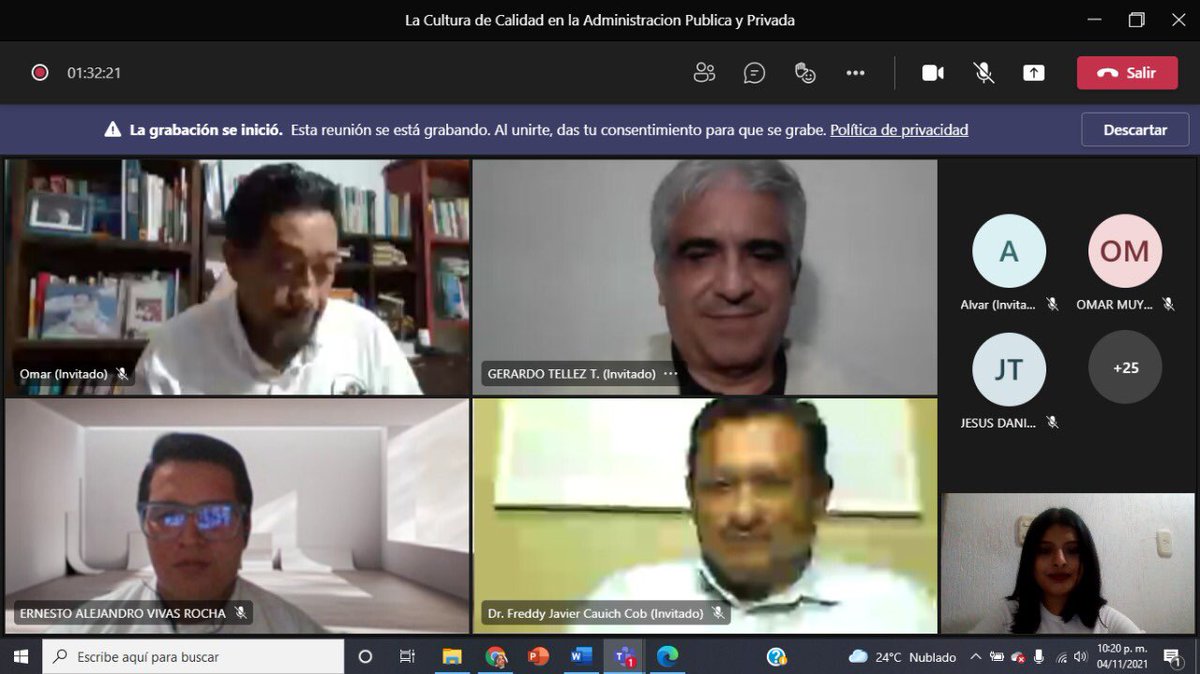Image resolution: width=1200 pixels, height=674 pixels.
Task: Open the Wi-Fi network tray icon
Action: 1061,657
